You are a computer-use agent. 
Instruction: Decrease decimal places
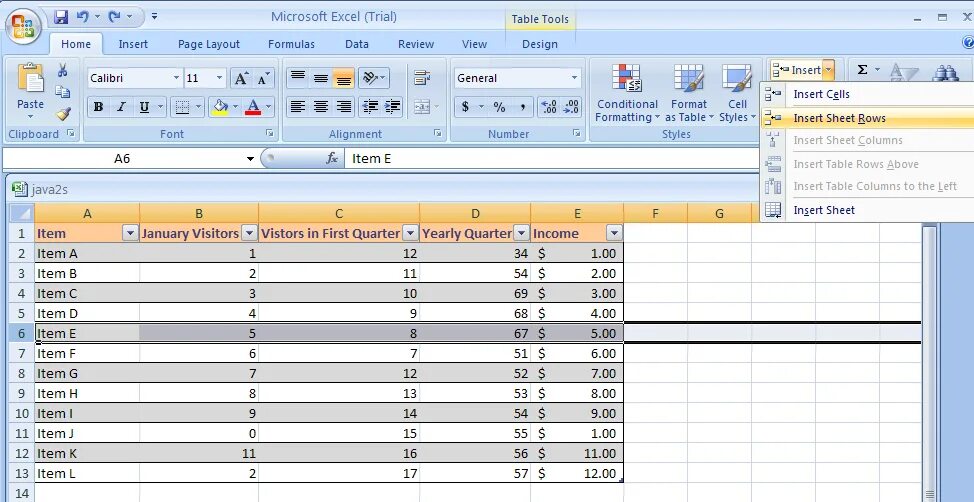click(x=571, y=107)
